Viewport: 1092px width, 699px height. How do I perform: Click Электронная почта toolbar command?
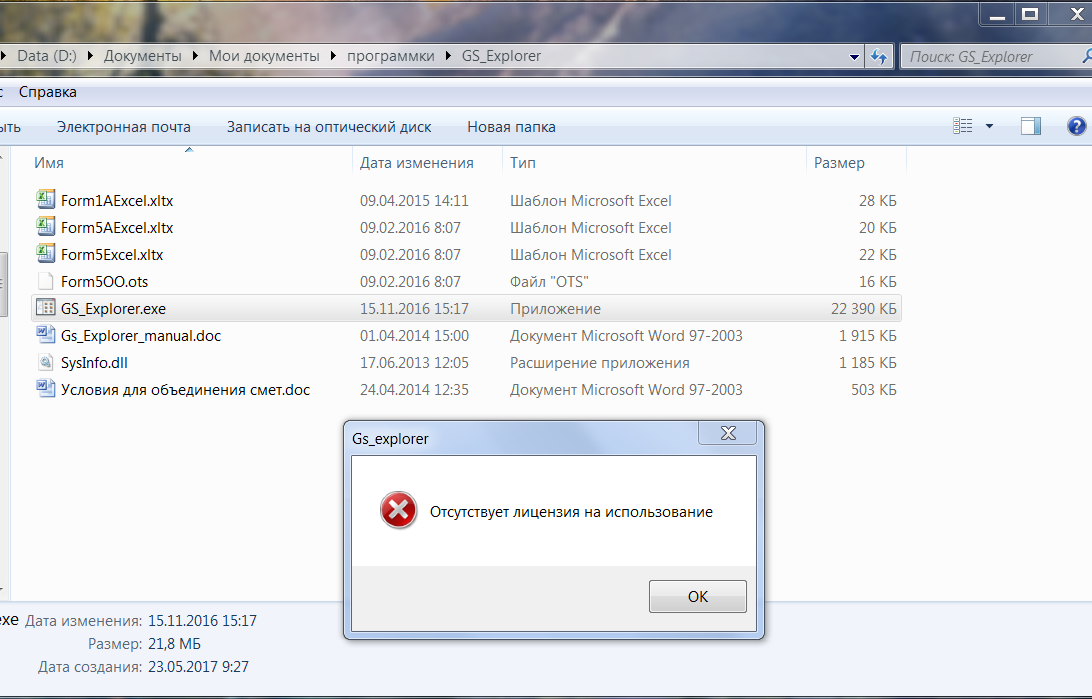tap(123, 127)
